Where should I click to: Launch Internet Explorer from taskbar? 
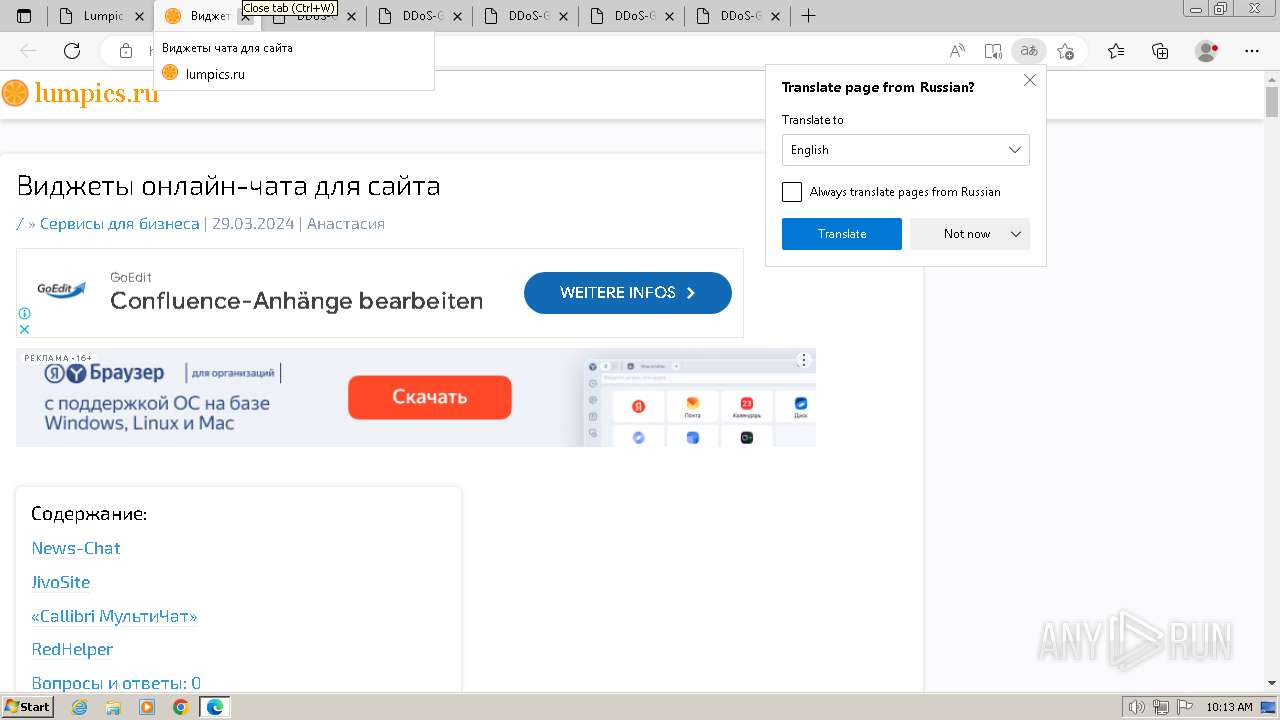(79, 707)
